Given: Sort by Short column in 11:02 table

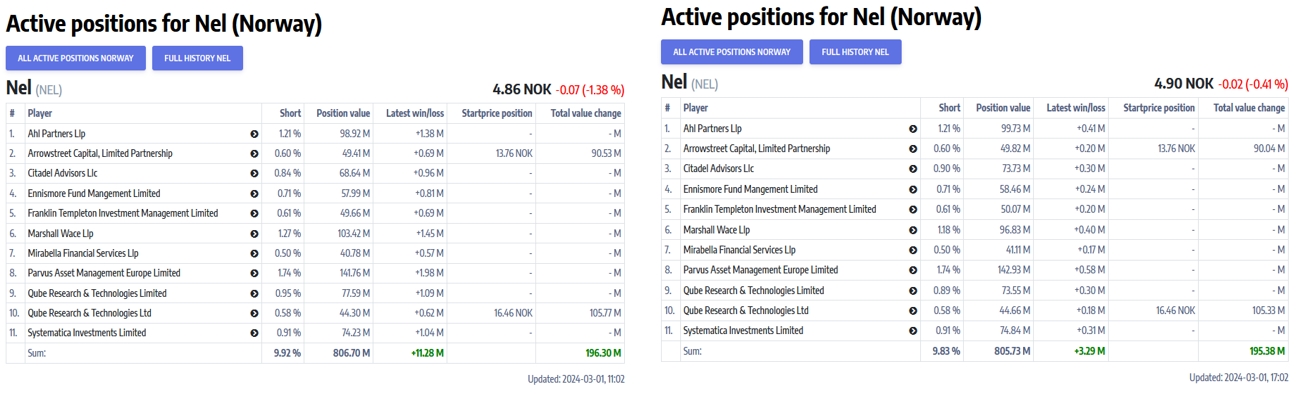Looking at the screenshot, I should [291, 113].
